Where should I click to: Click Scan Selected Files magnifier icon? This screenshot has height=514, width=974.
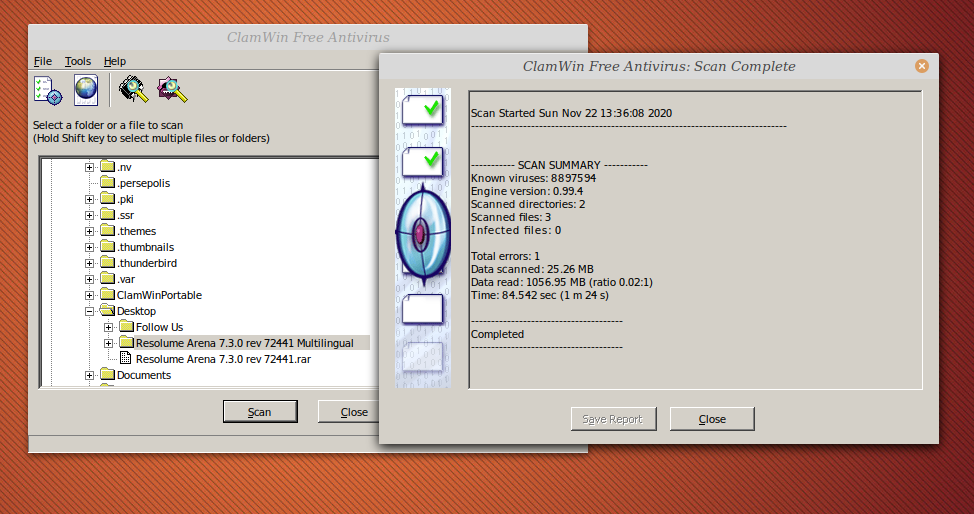[x=172, y=89]
